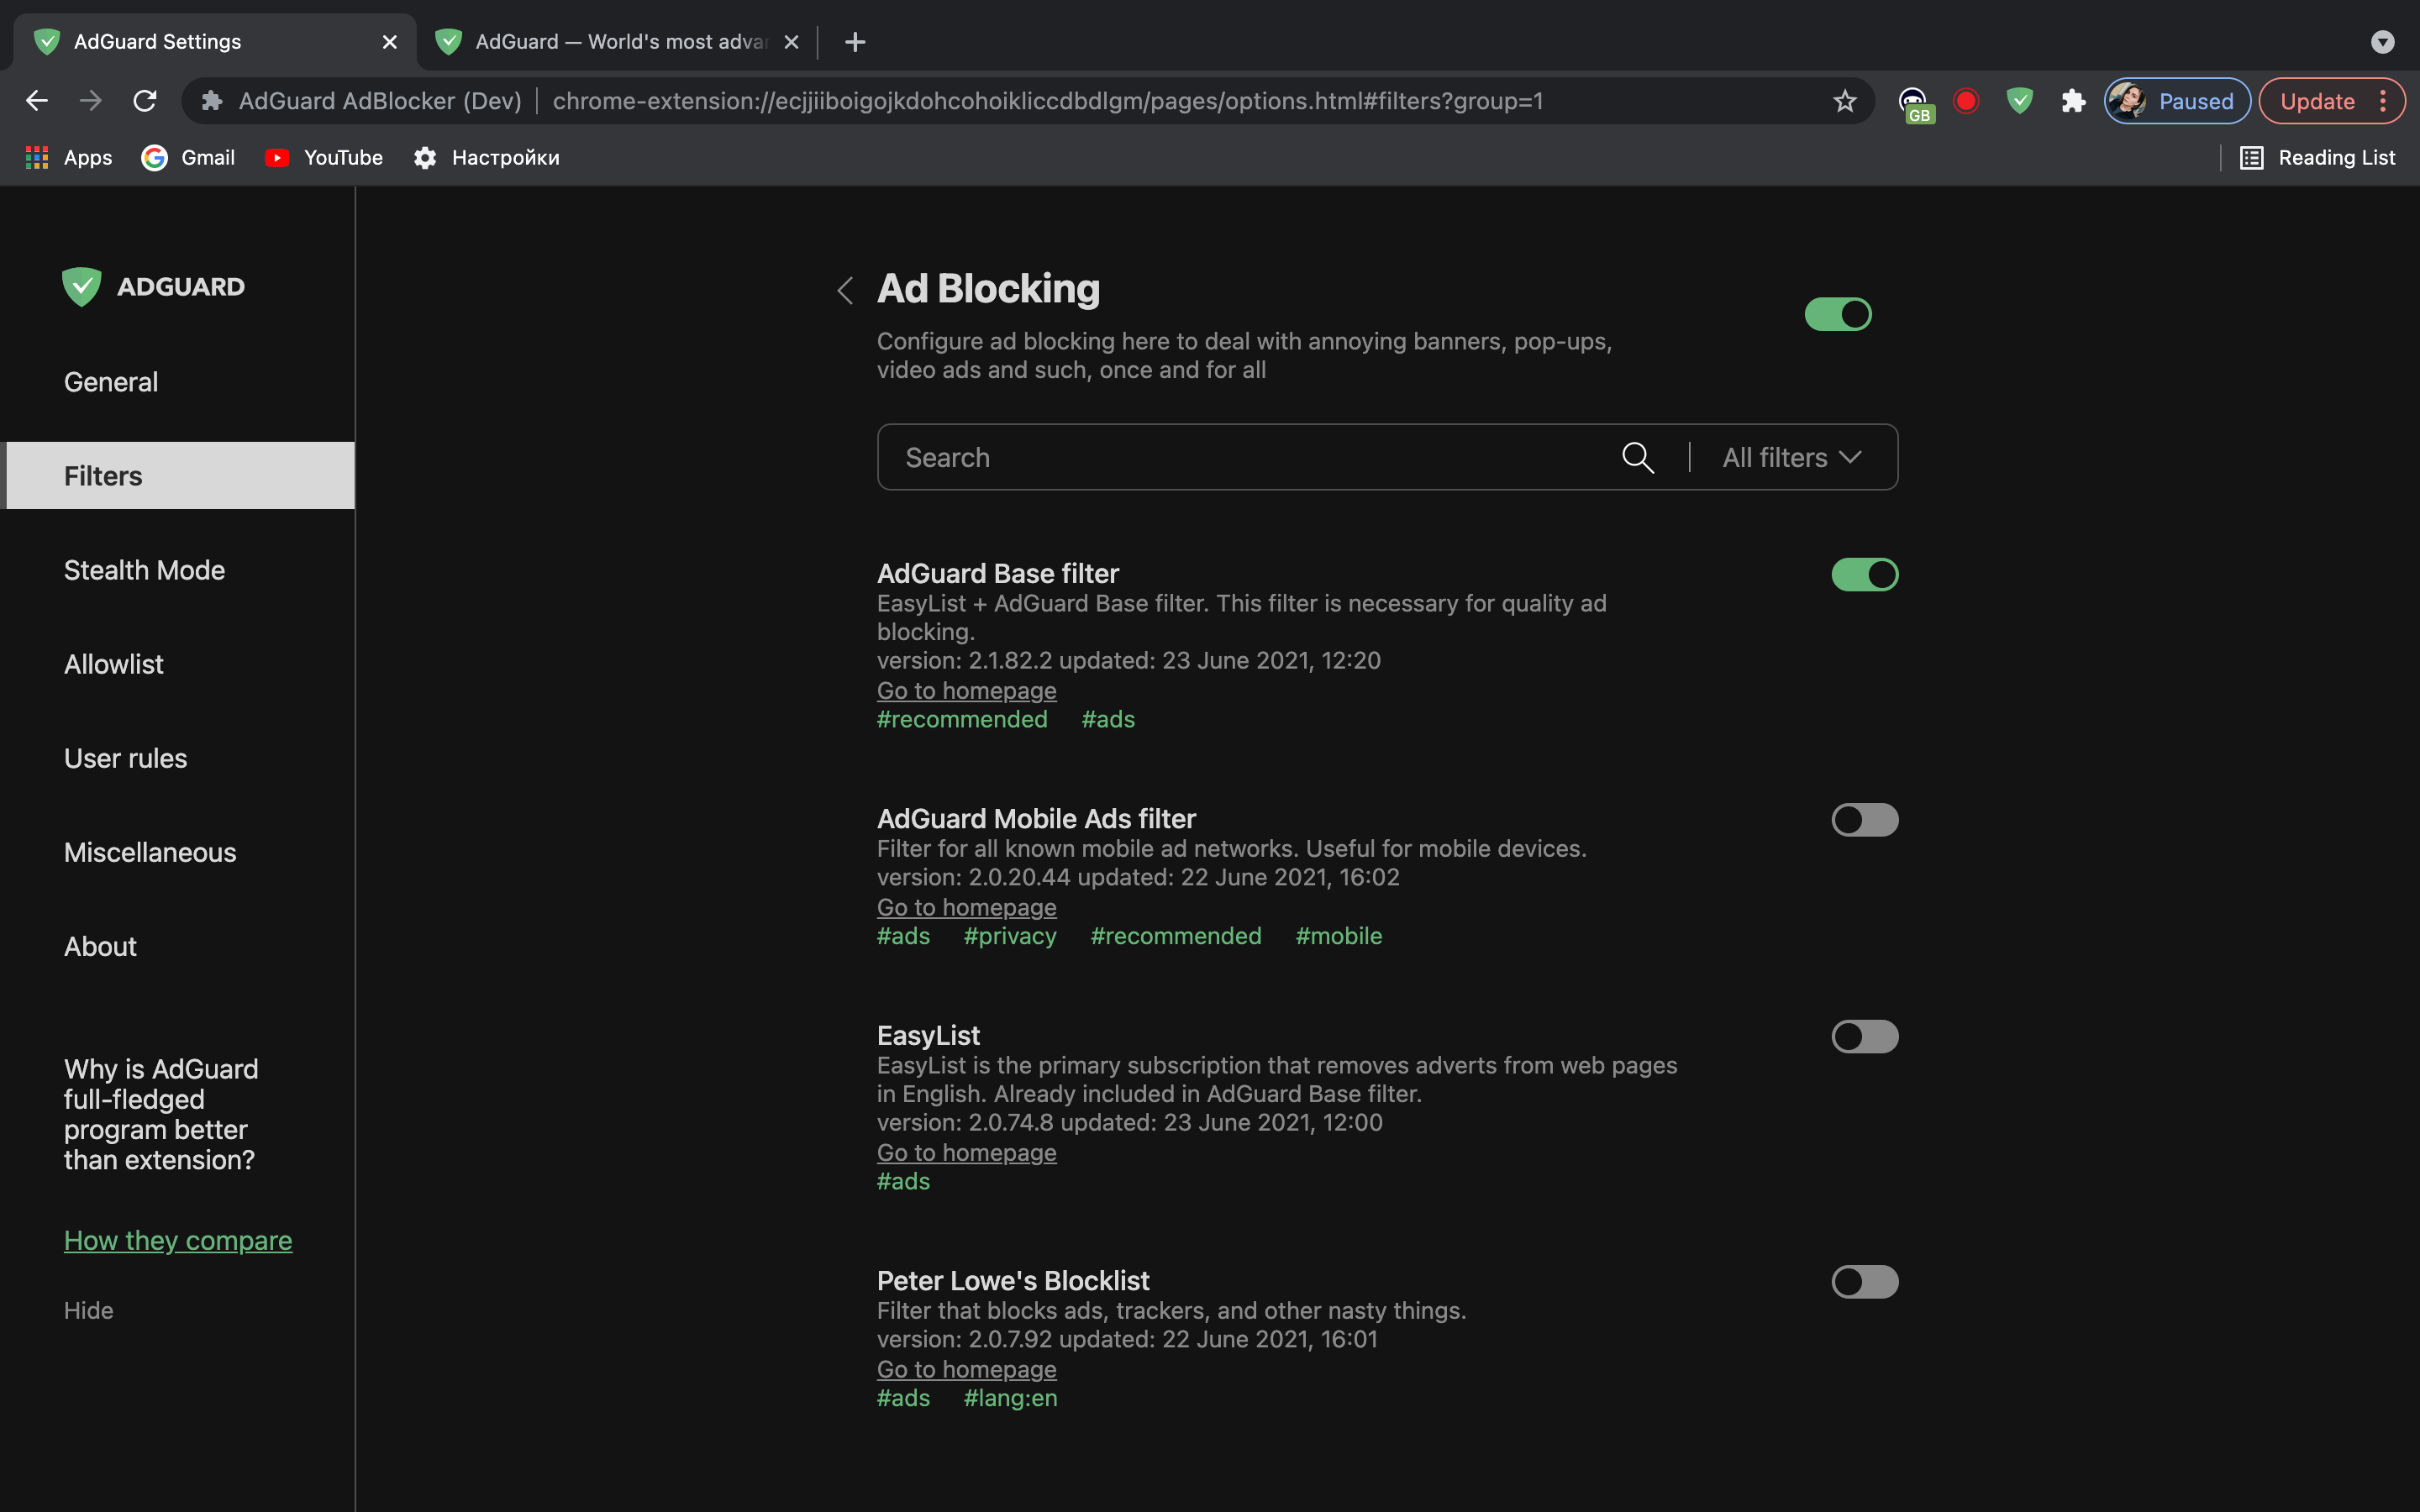Enable the Peter Lowe's Blocklist toggle
The image size is (2420, 1512).
tap(1865, 1282)
